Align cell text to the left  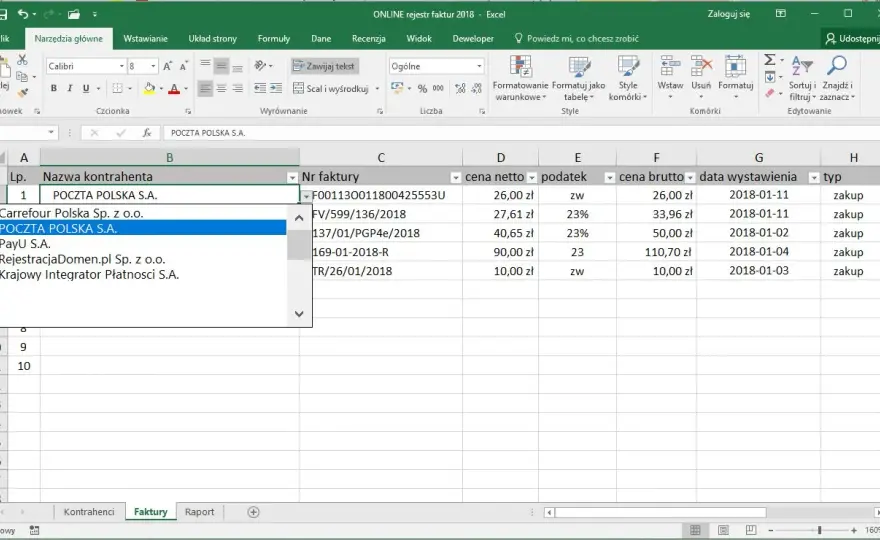tap(205, 88)
